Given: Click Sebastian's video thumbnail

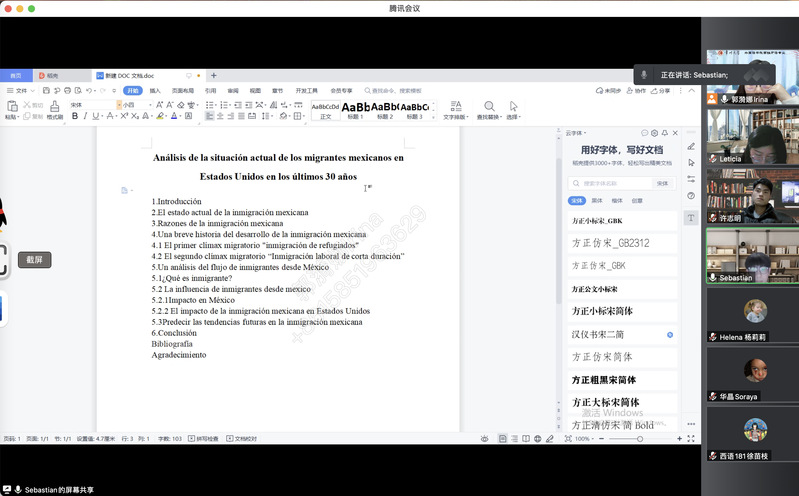Looking at the screenshot, I should tap(752, 255).
